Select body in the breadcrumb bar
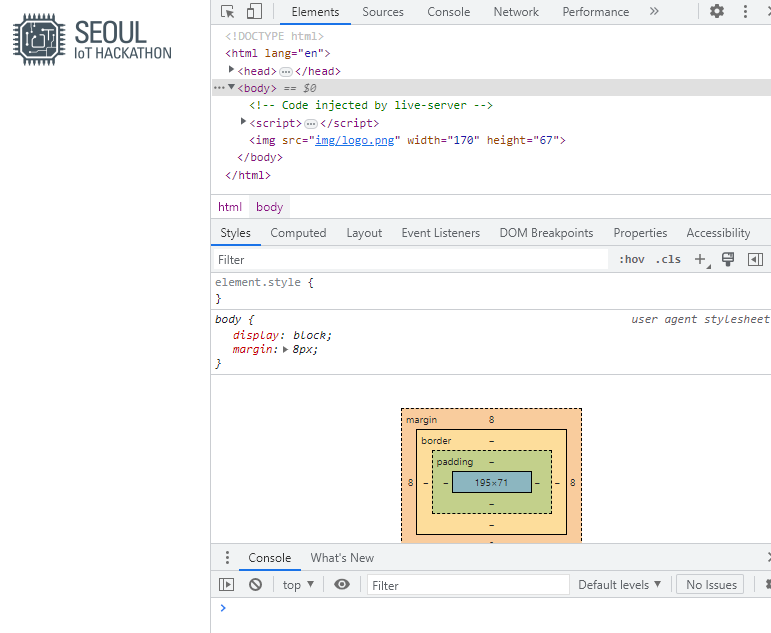This screenshot has height=633, width=771. tap(269, 207)
